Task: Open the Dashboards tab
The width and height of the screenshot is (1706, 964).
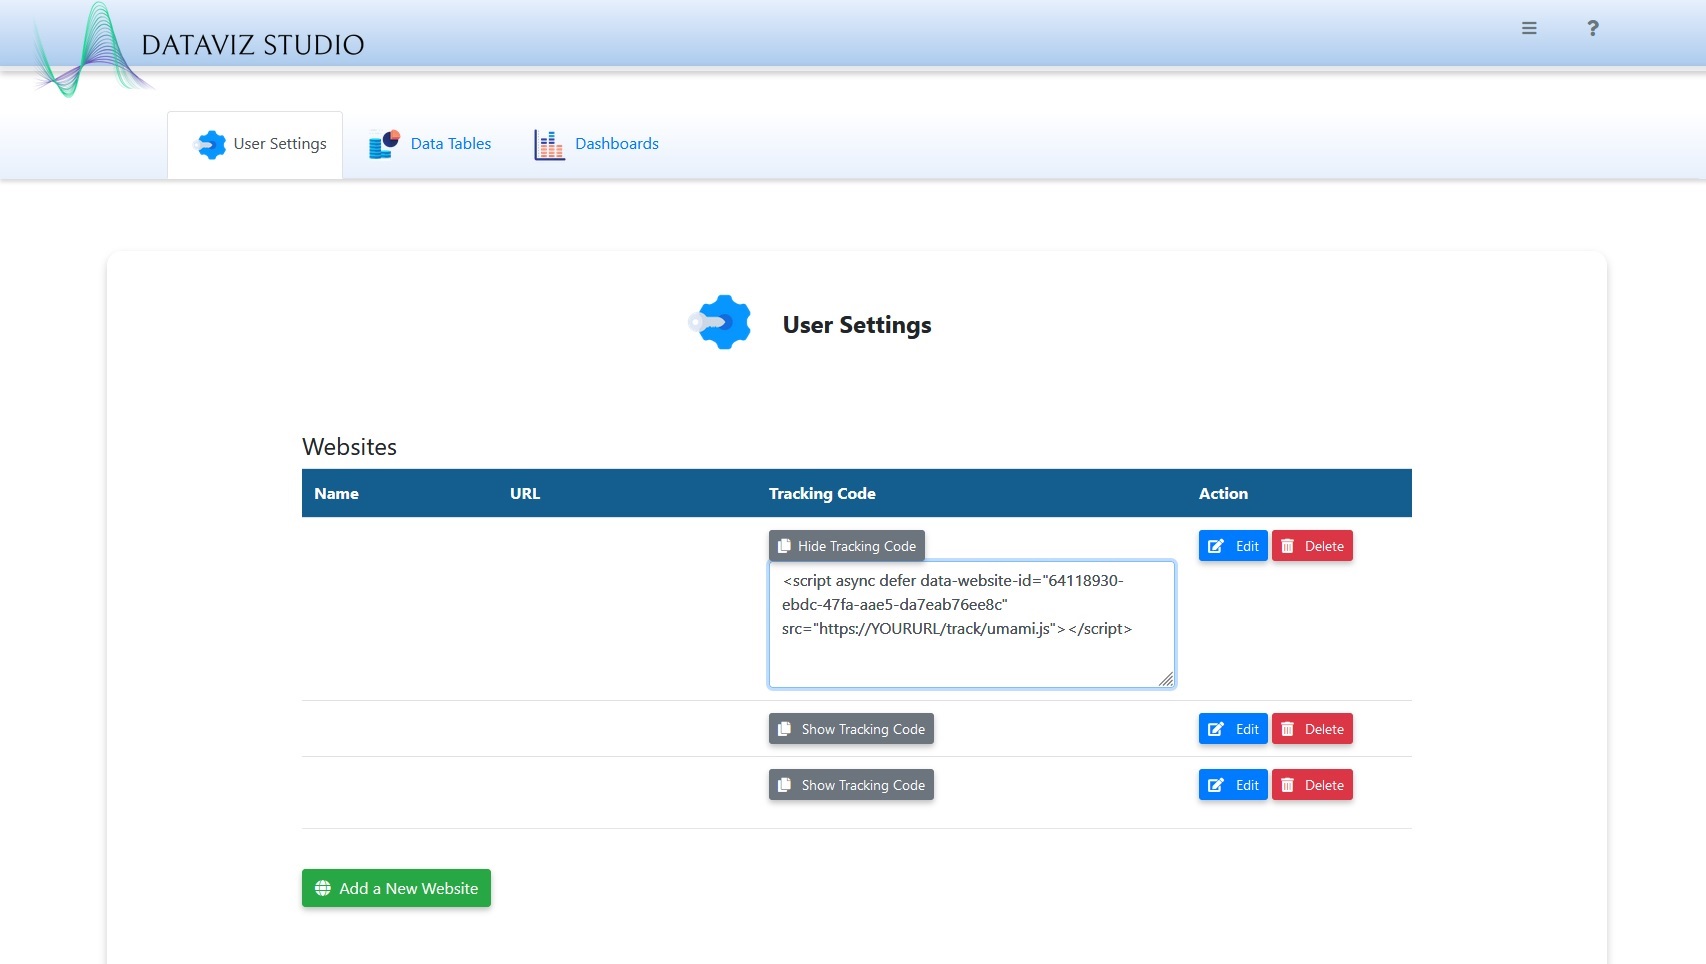Action: (596, 144)
